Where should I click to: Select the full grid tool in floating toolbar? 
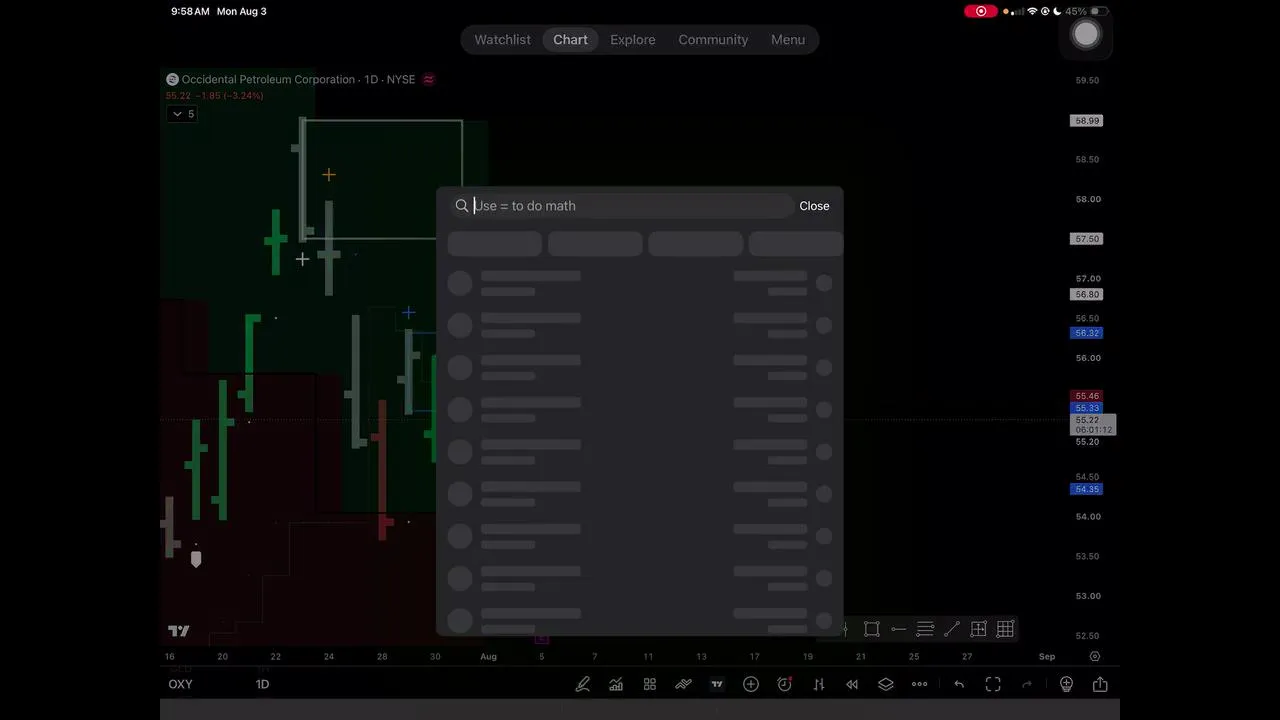coord(1005,629)
